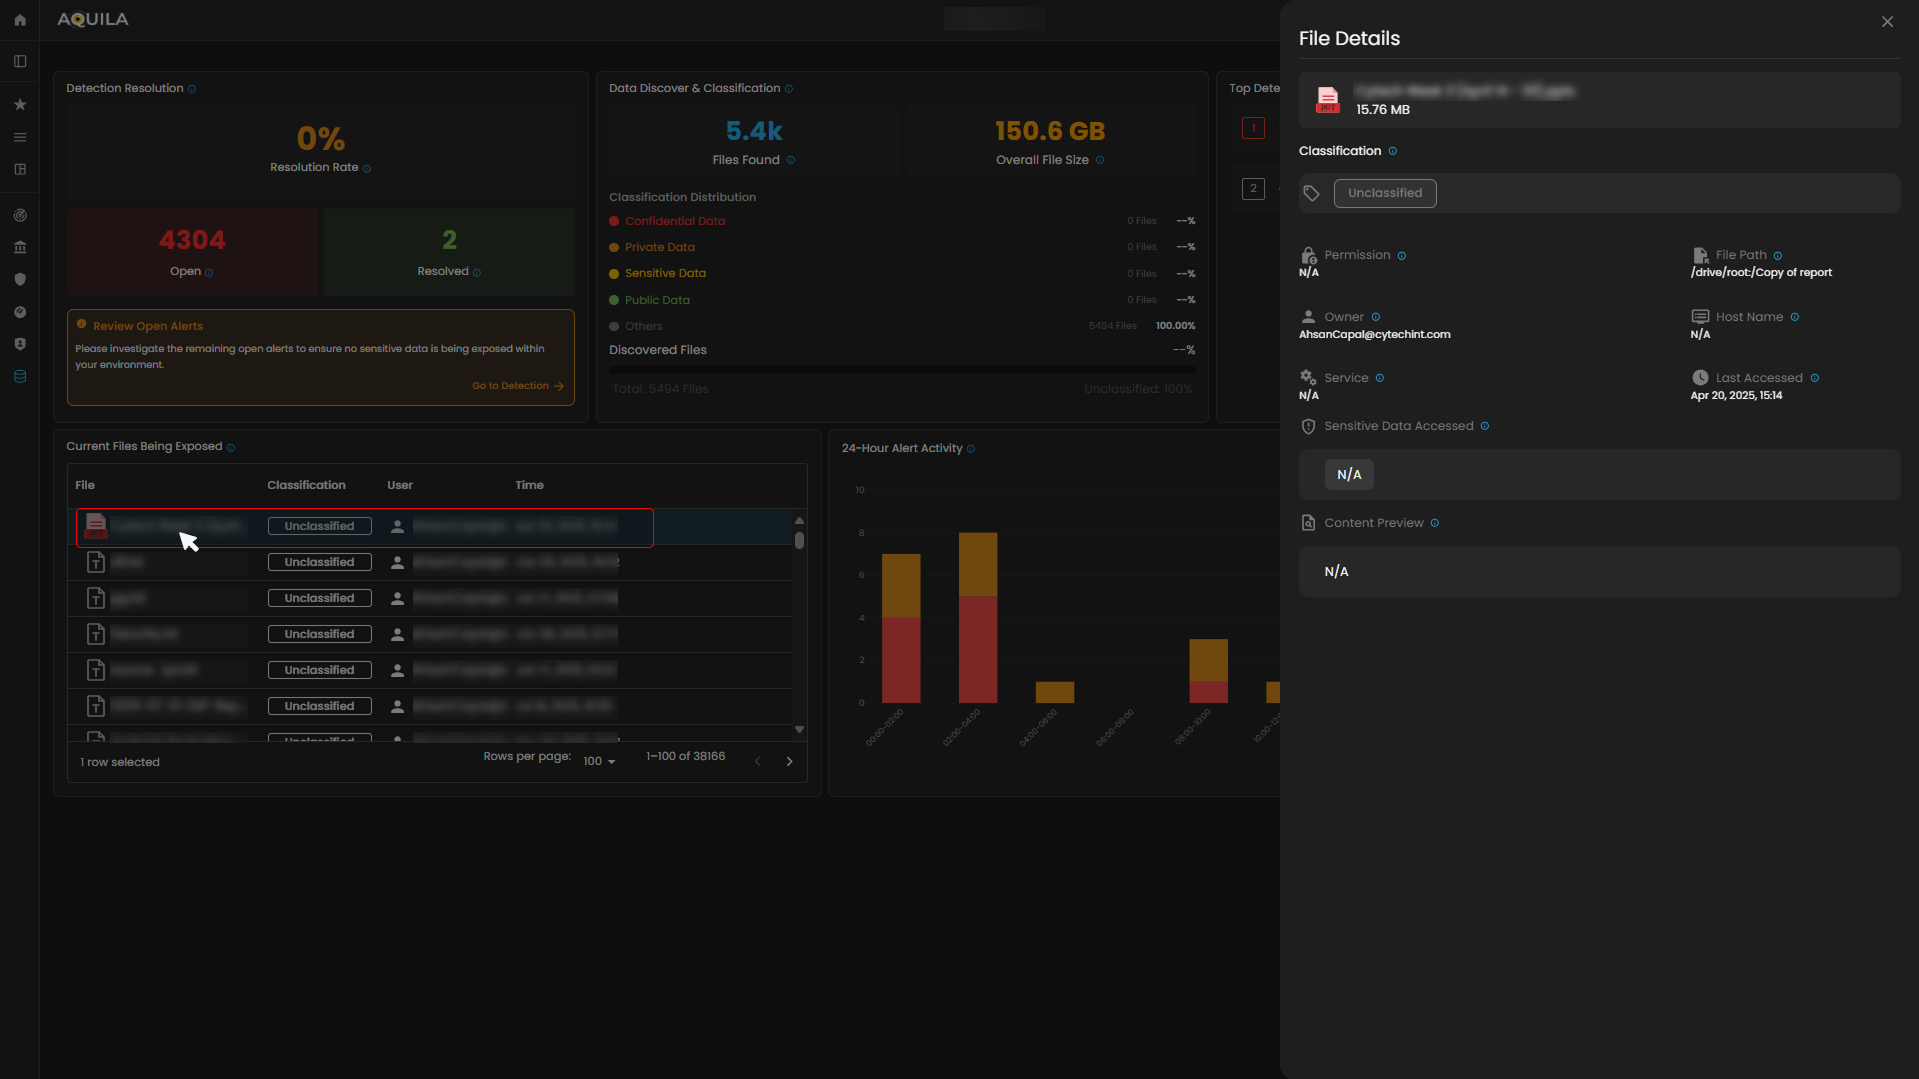Click the home icon in the sidebar
The height and width of the screenshot is (1079, 1919).
(x=20, y=20)
